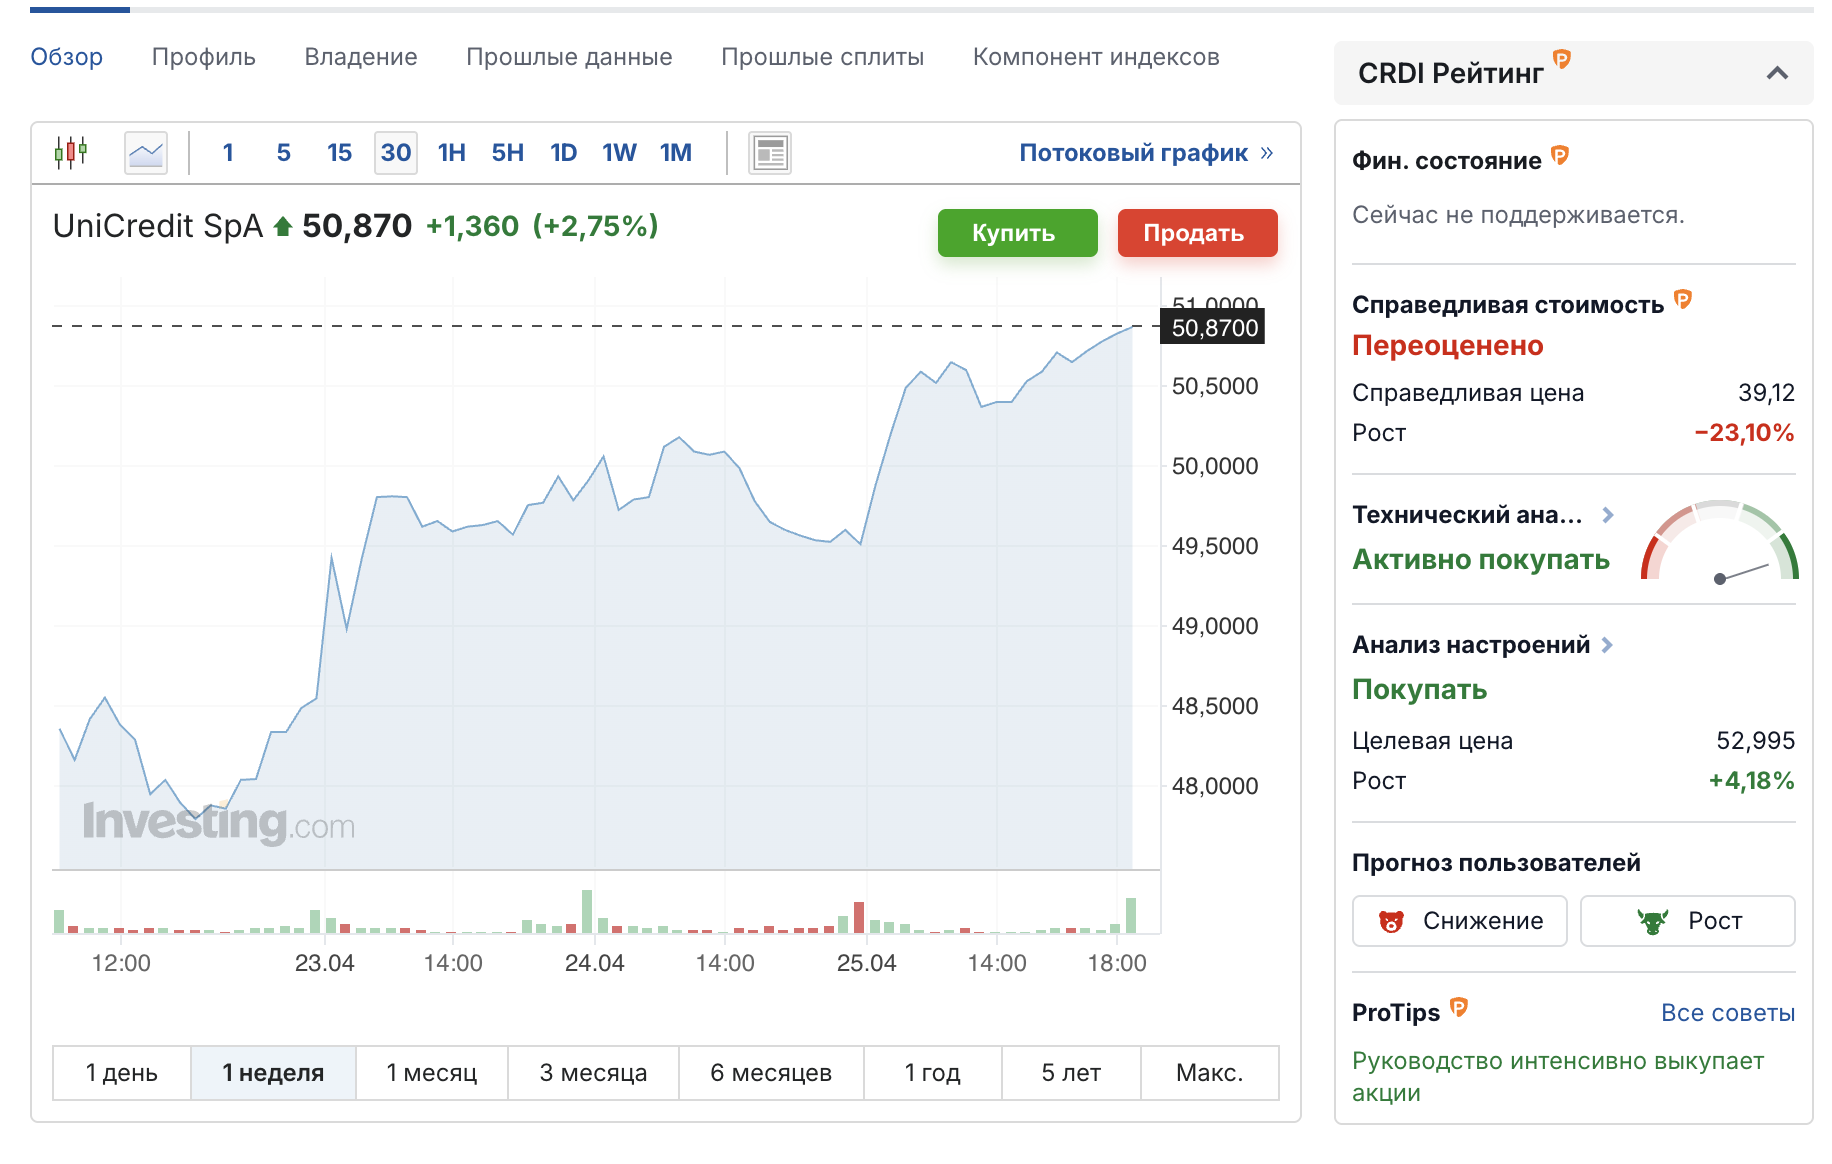Image resolution: width=1832 pixels, height=1164 pixels.
Task: Open the ProTip about share buybacks
Action: 1558,1077
